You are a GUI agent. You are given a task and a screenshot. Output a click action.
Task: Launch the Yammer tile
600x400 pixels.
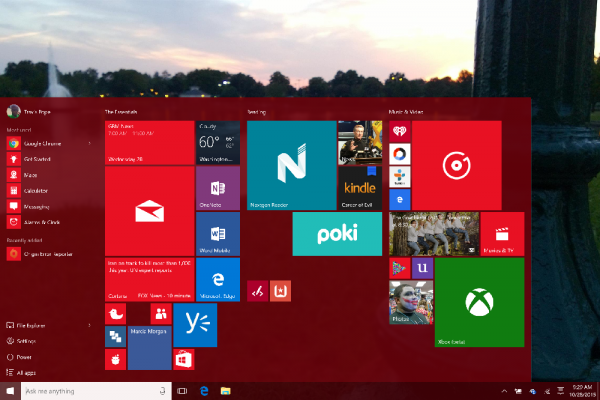click(195, 325)
